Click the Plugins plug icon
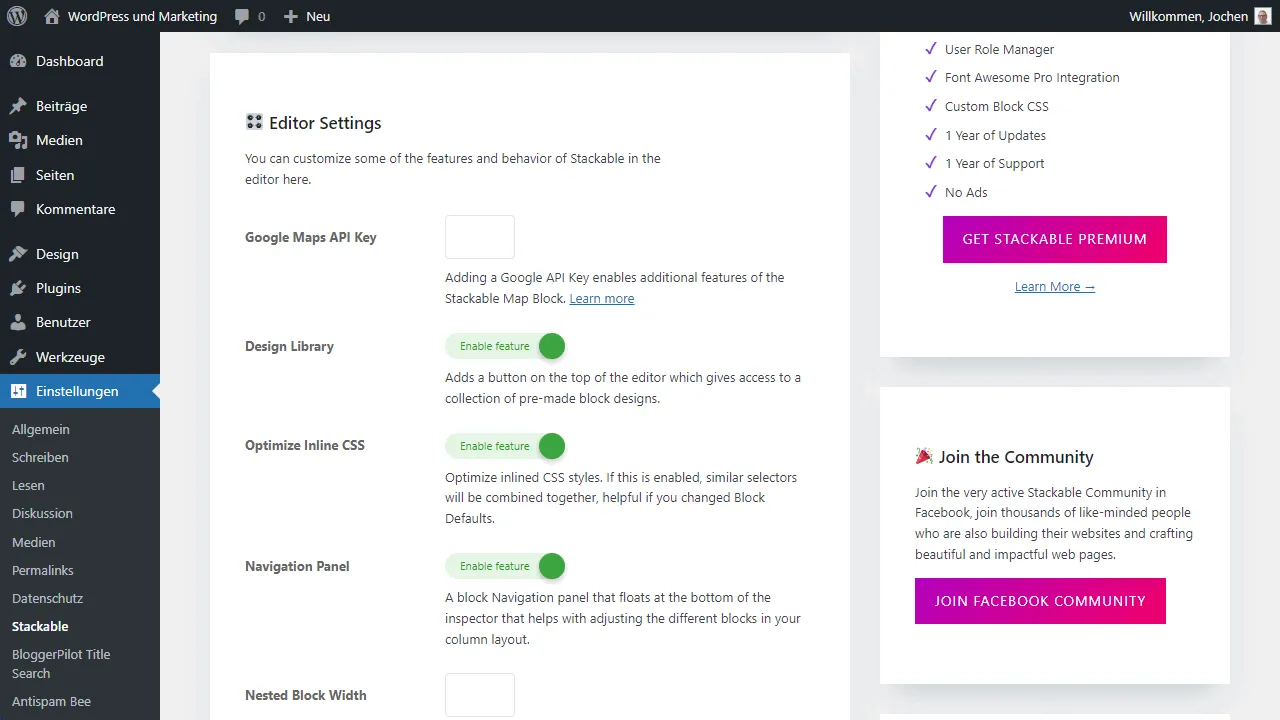This screenshot has height=720, width=1280. point(18,288)
